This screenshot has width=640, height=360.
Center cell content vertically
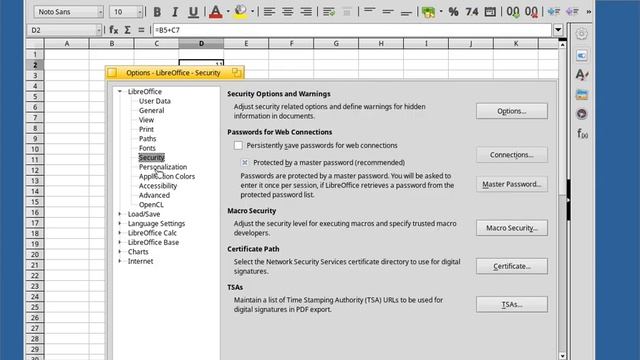coord(388,12)
